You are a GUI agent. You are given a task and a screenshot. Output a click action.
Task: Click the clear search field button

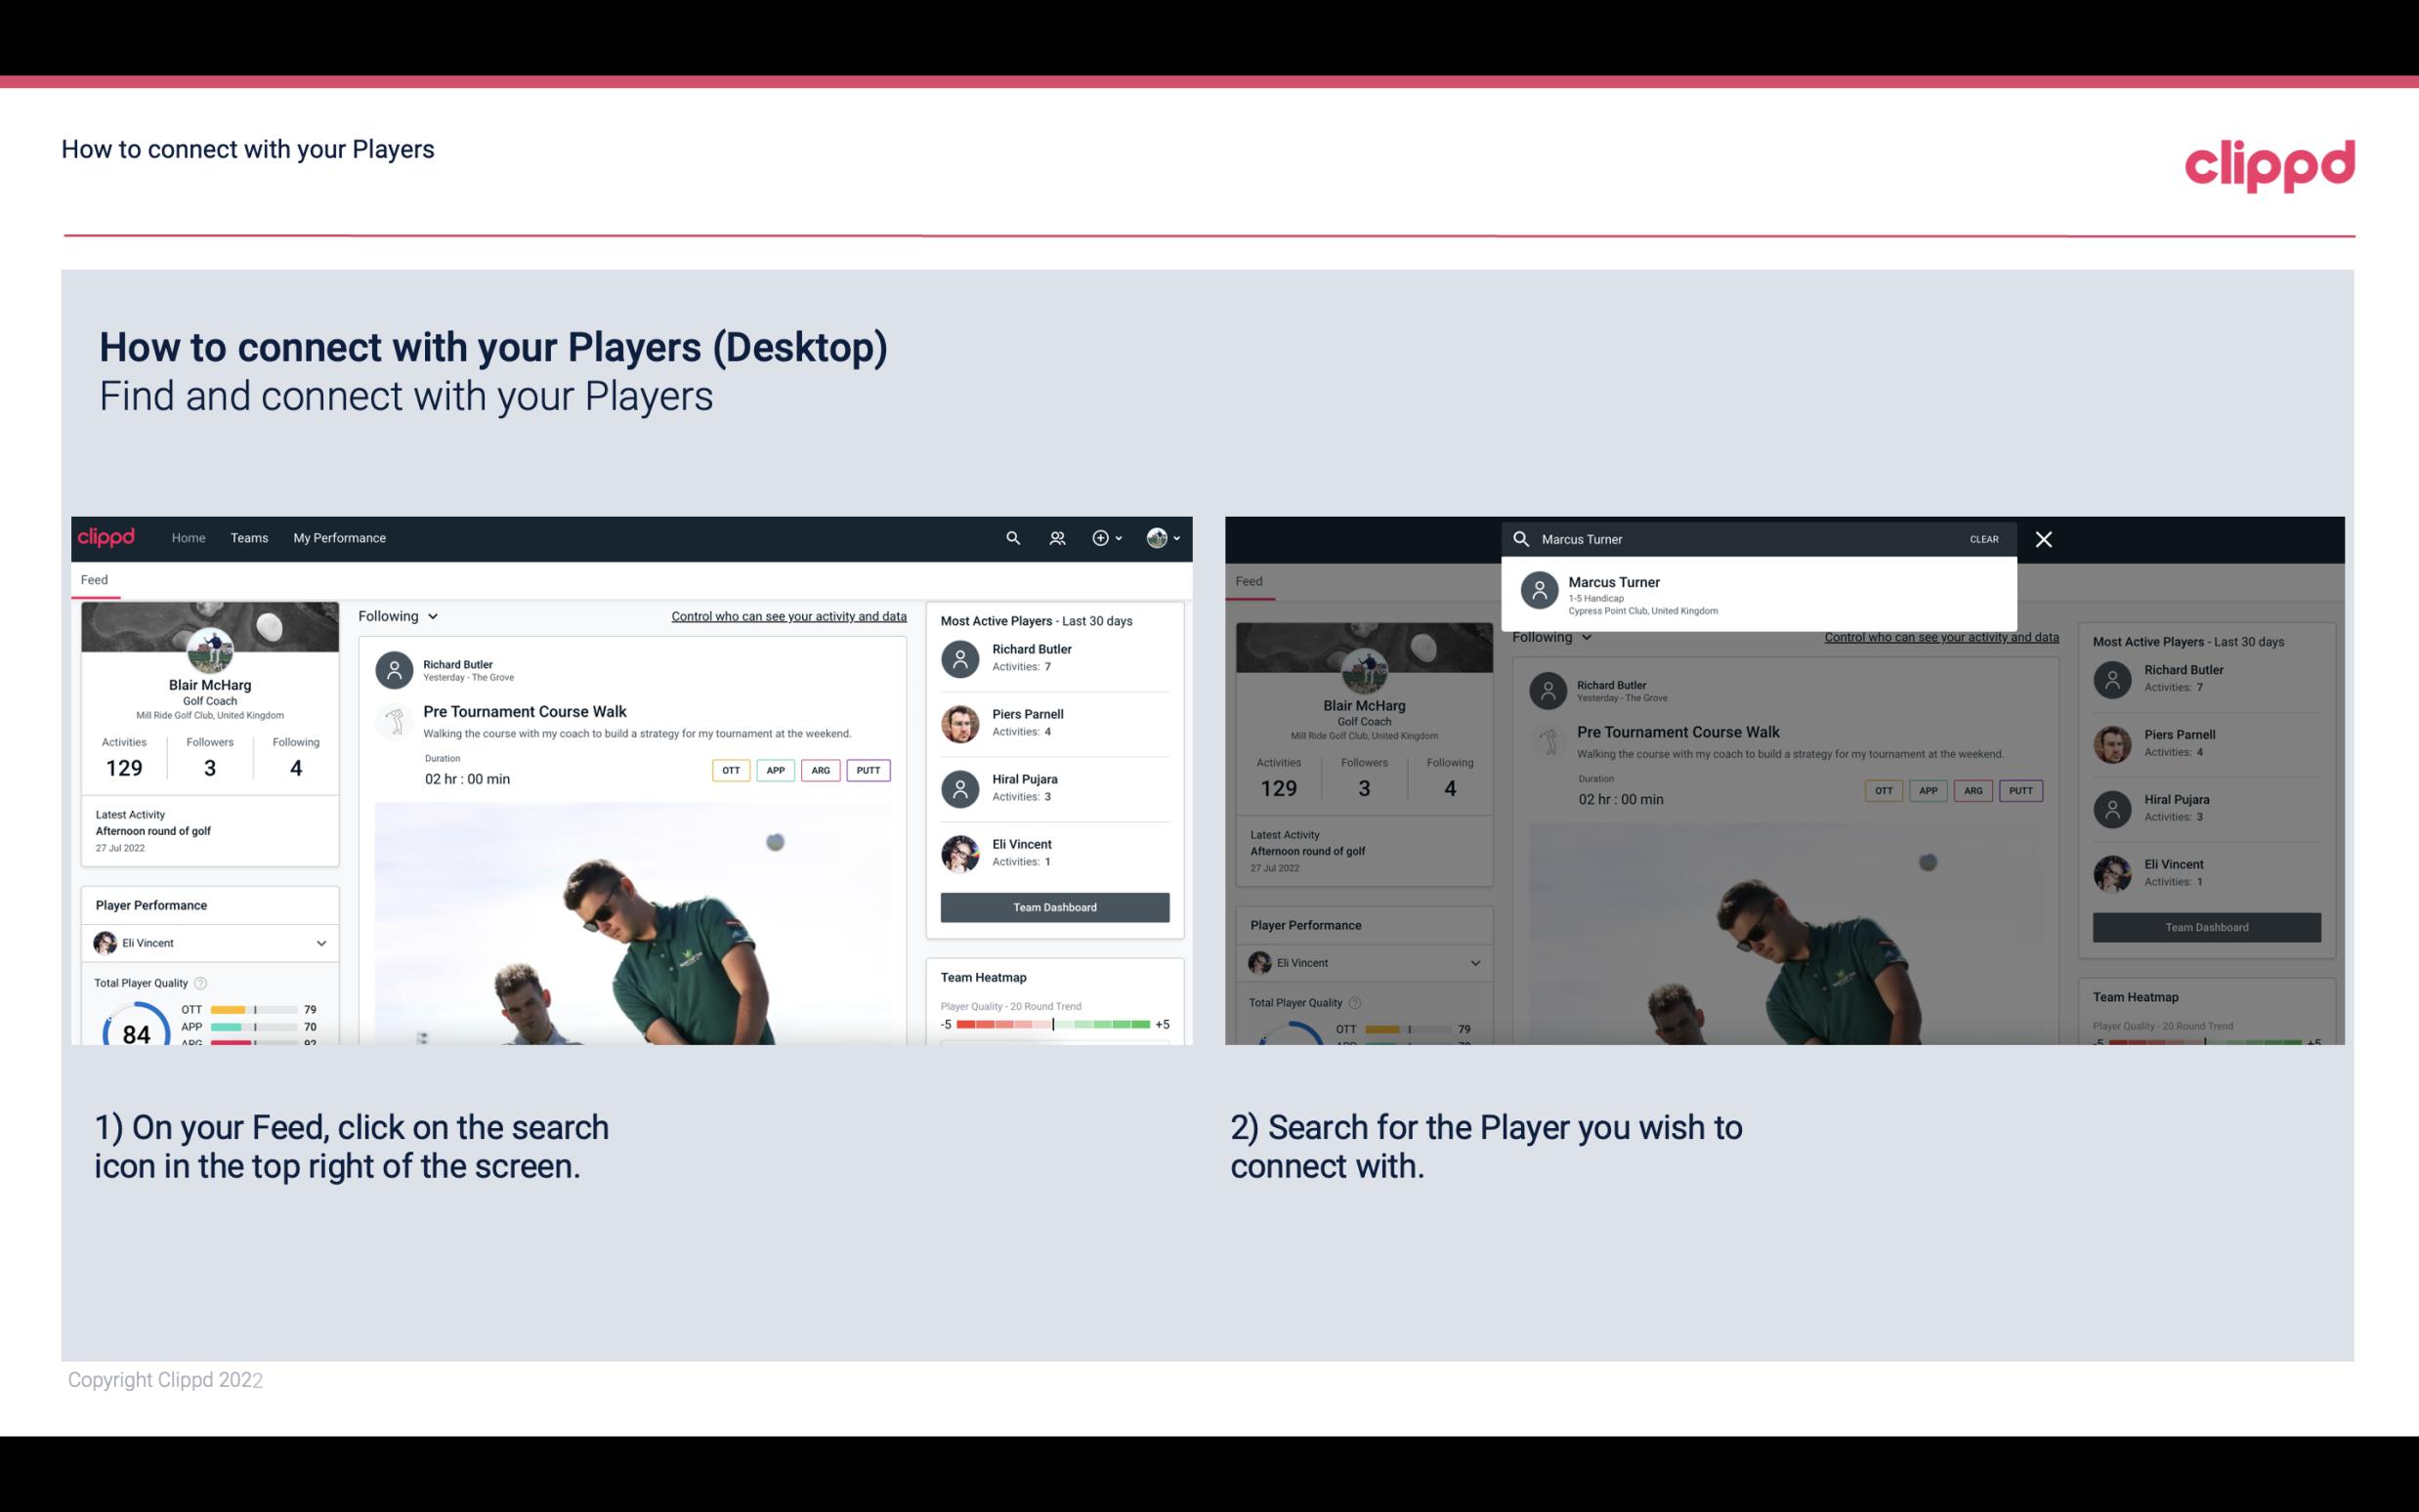point(1983,538)
